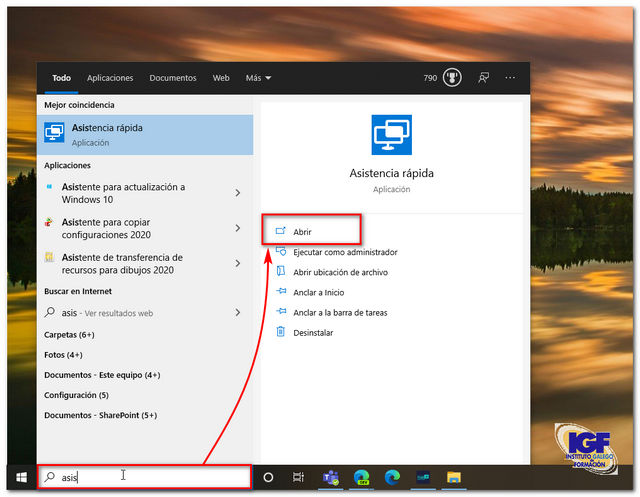This screenshot has width=640, height=497.
Task: Open File Explorer from the taskbar
Action: pyautogui.click(x=452, y=477)
